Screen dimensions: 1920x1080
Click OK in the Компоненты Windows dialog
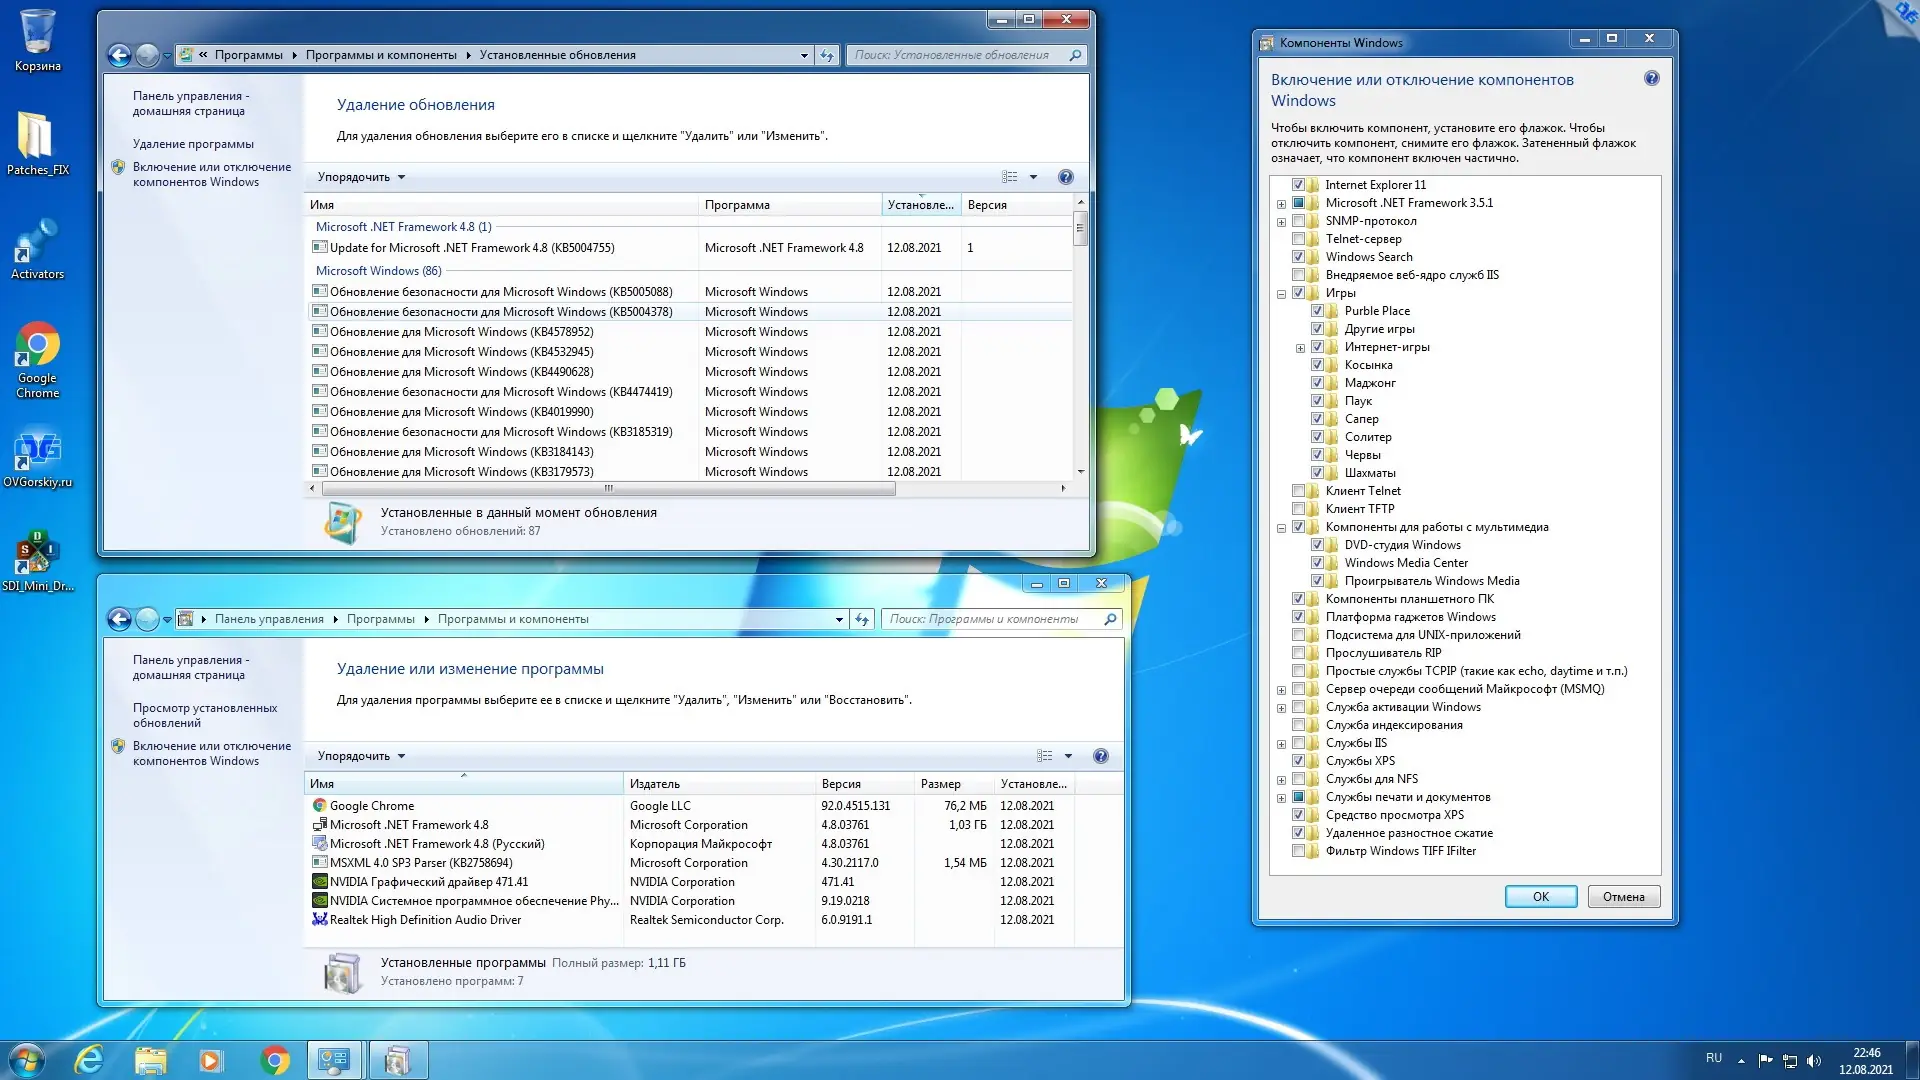tap(1540, 897)
